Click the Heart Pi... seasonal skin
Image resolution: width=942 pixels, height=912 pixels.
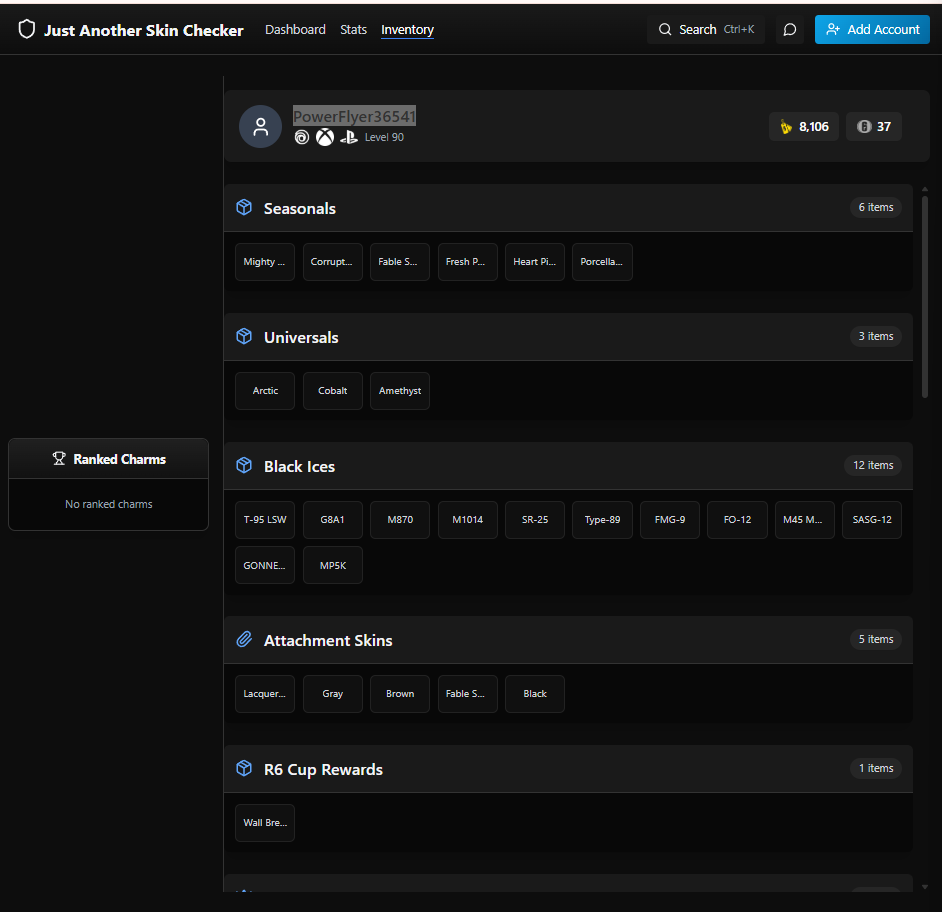535,262
